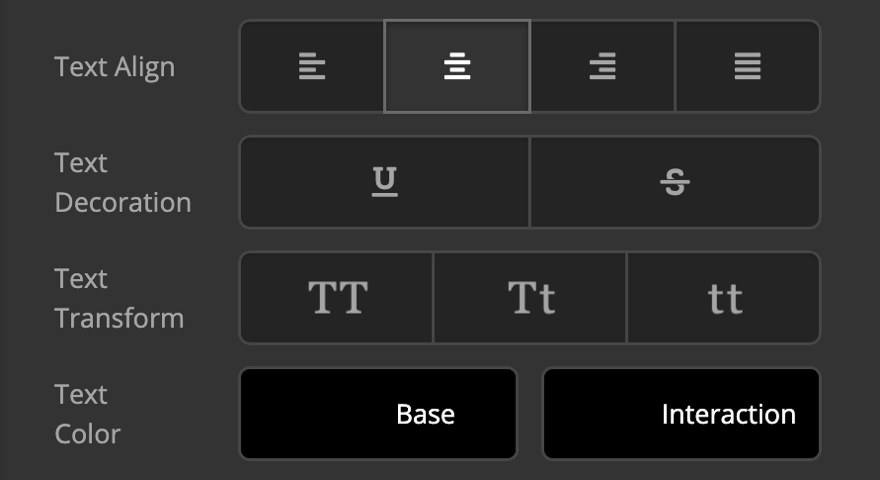The width and height of the screenshot is (880, 480).
Task: Click the Text Align label
Action: 114,67
